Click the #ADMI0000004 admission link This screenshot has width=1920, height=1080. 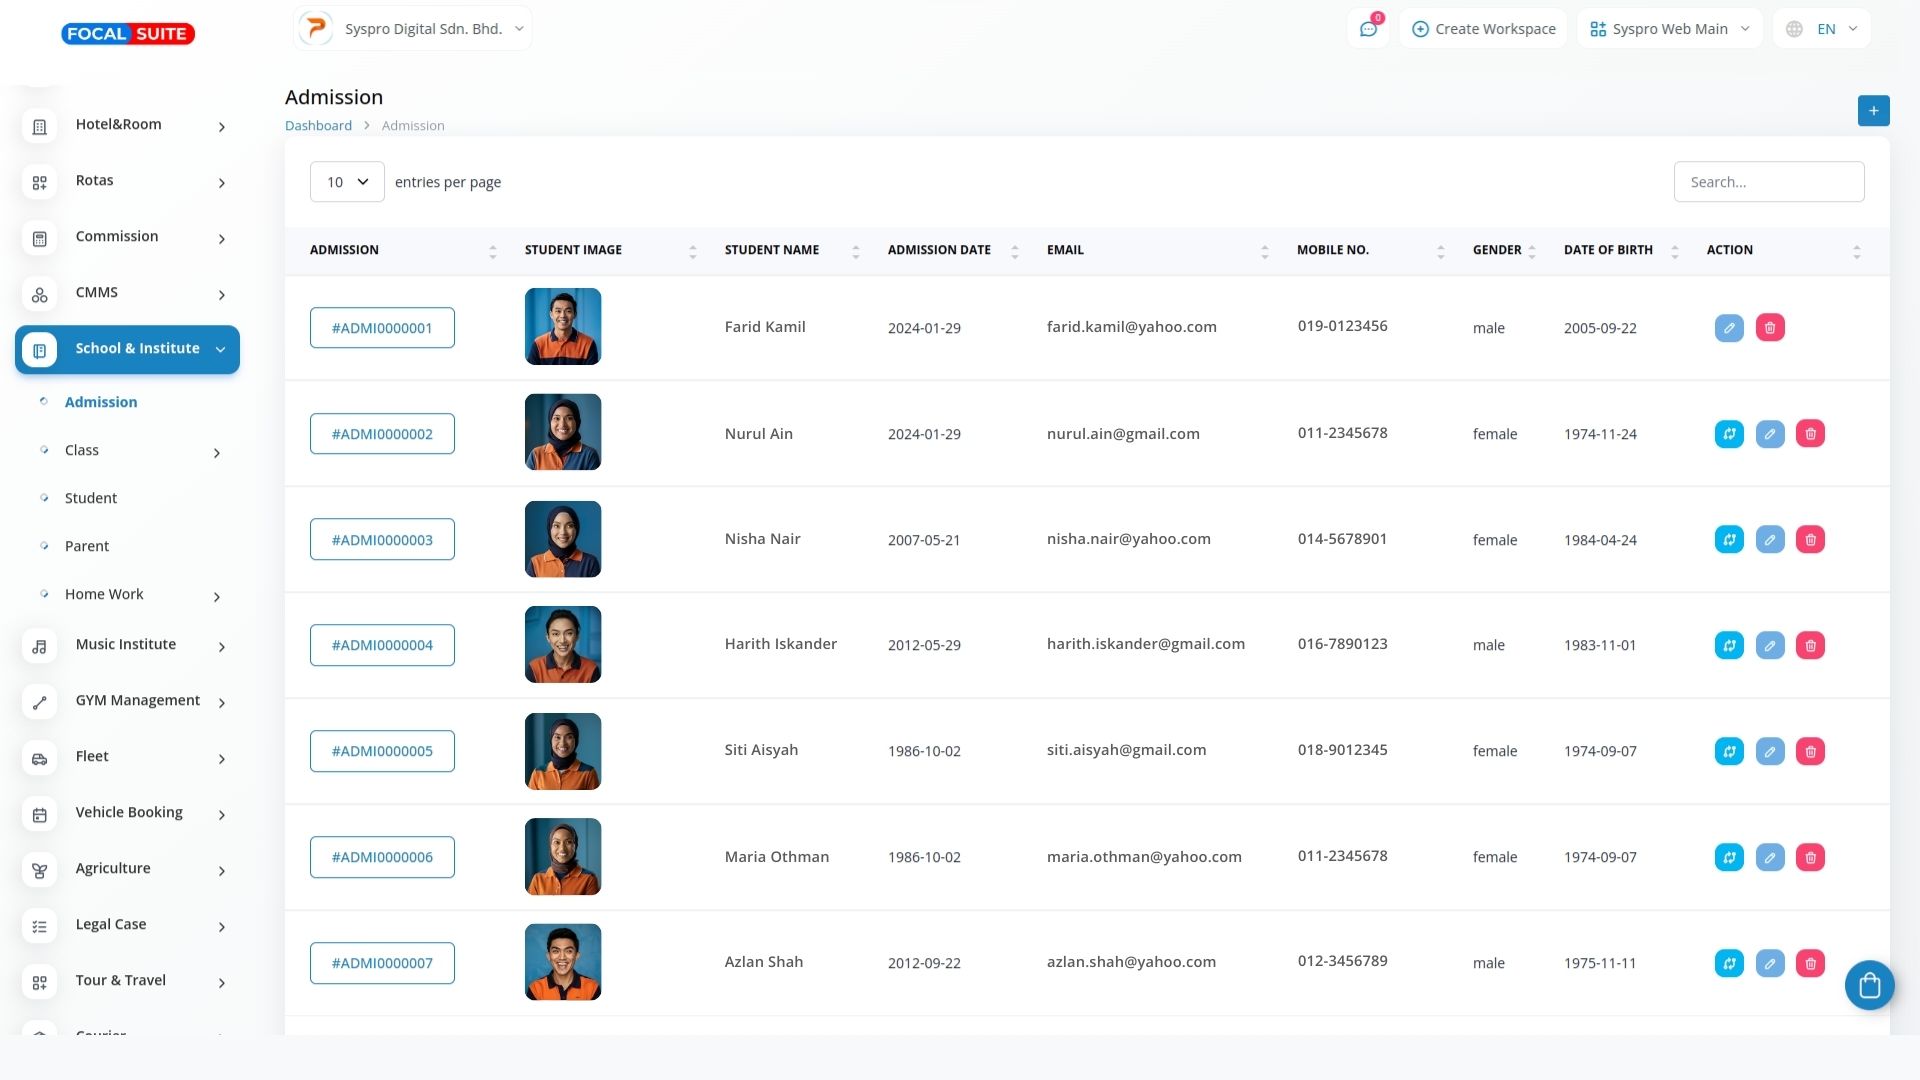pyautogui.click(x=382, y=646)
